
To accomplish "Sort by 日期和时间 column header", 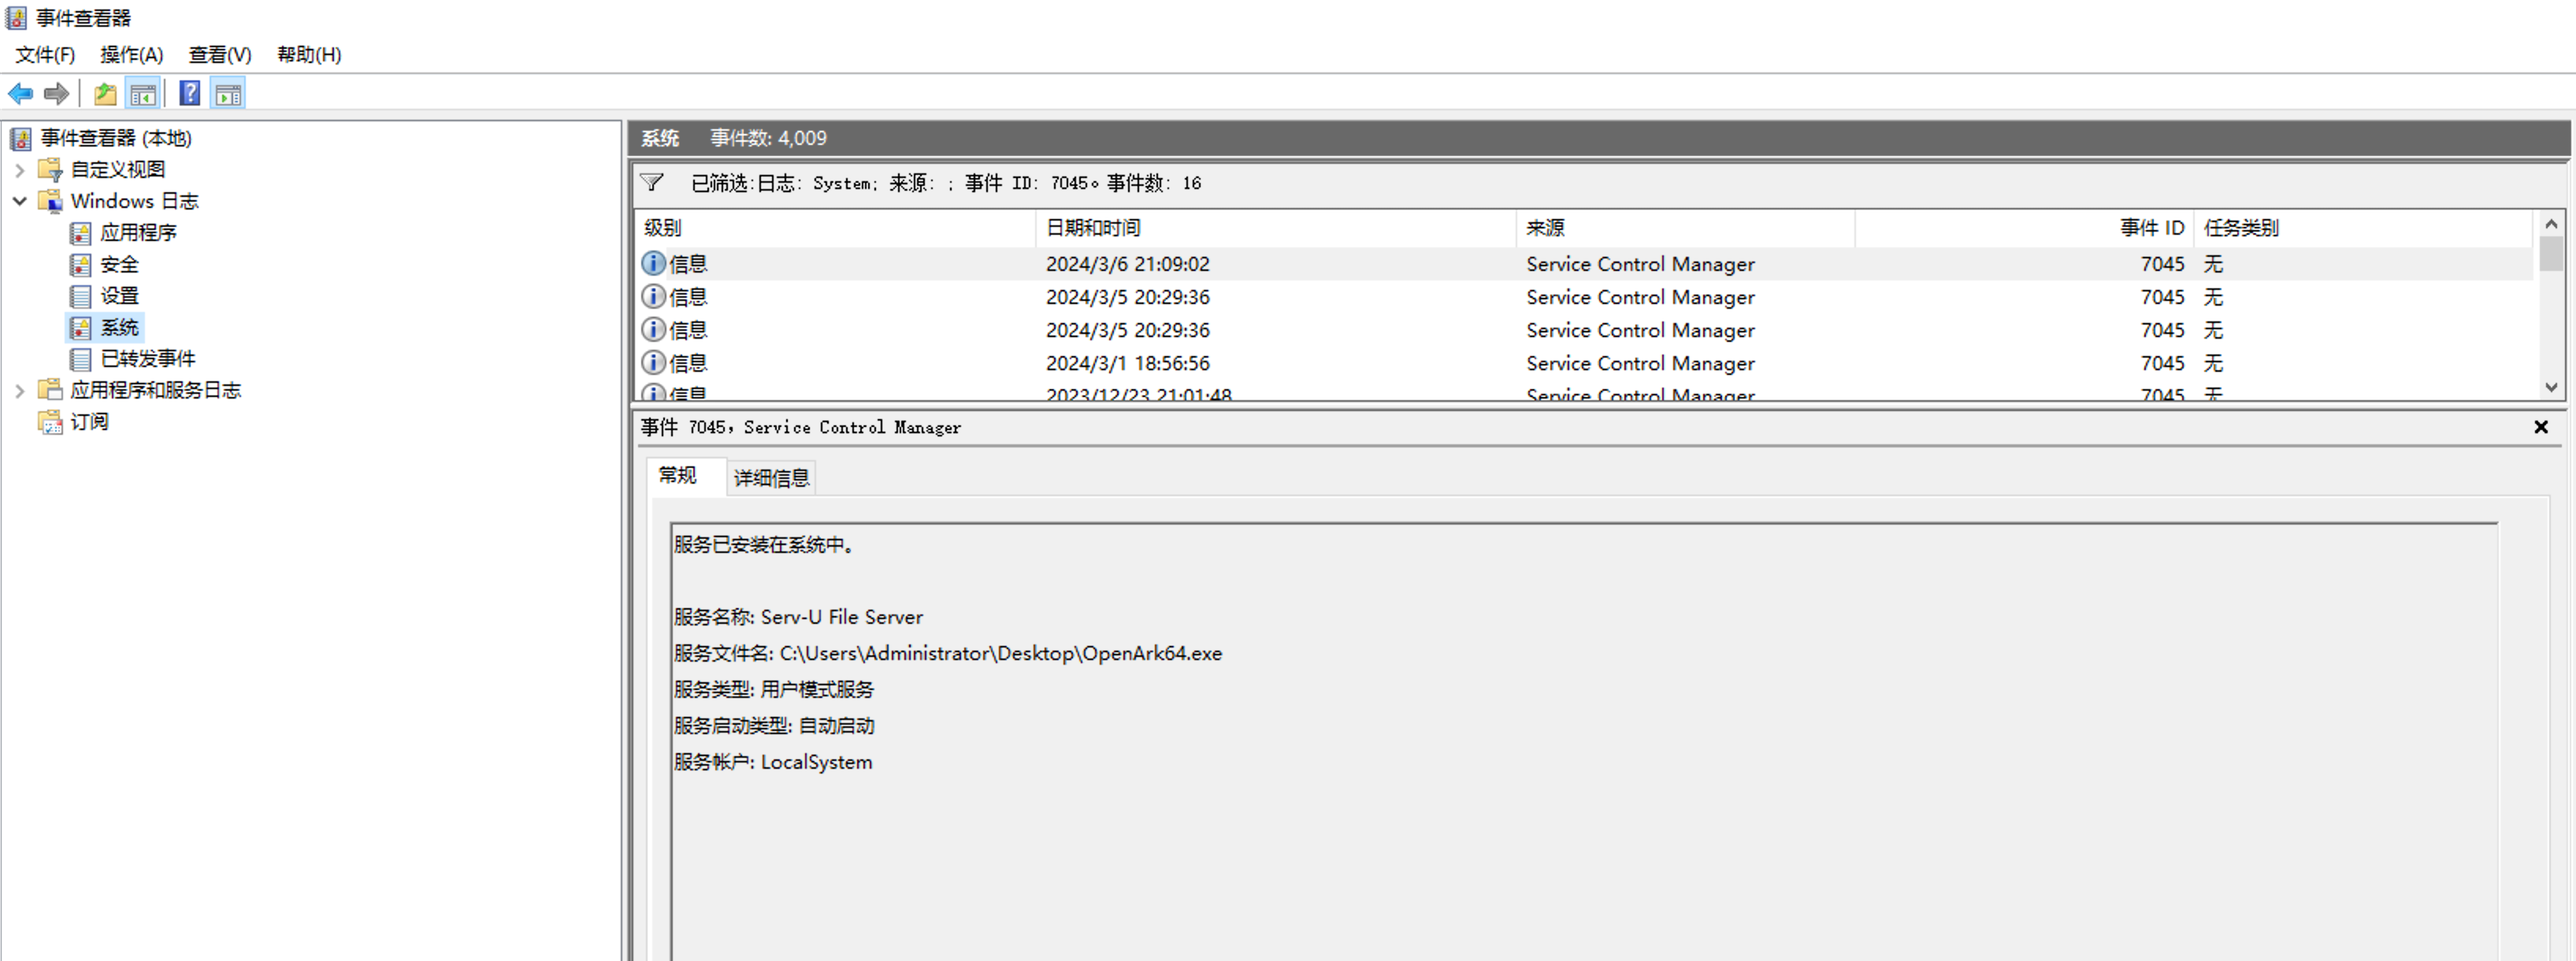I will pyautogui.click(x=1092, y=228).
